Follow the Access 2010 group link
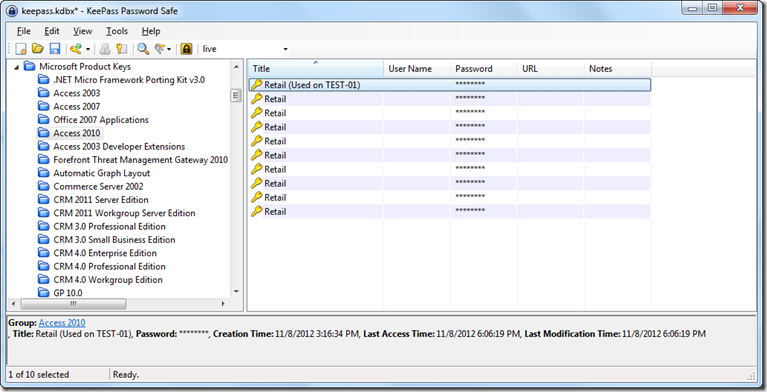The height and width of the screenshot is (392, 767). (62, 323)
